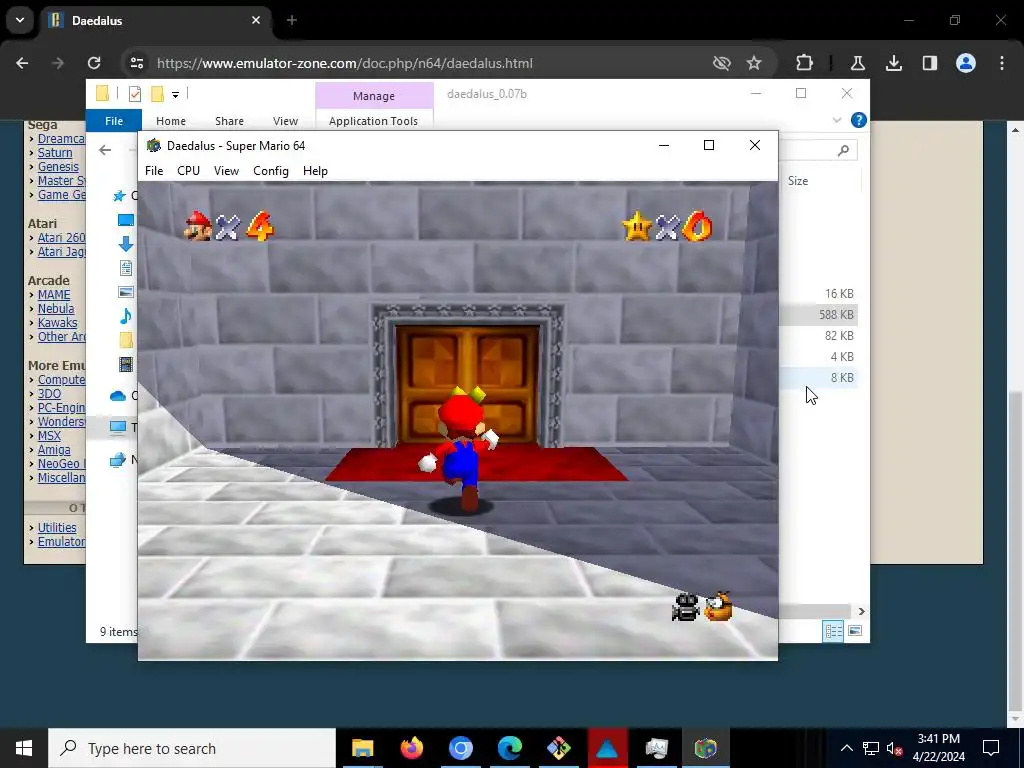Open Quick Access Toolbar customize dropdown
The width and height of the screenshot is (1024, 768).
click(x=175, y=95)
